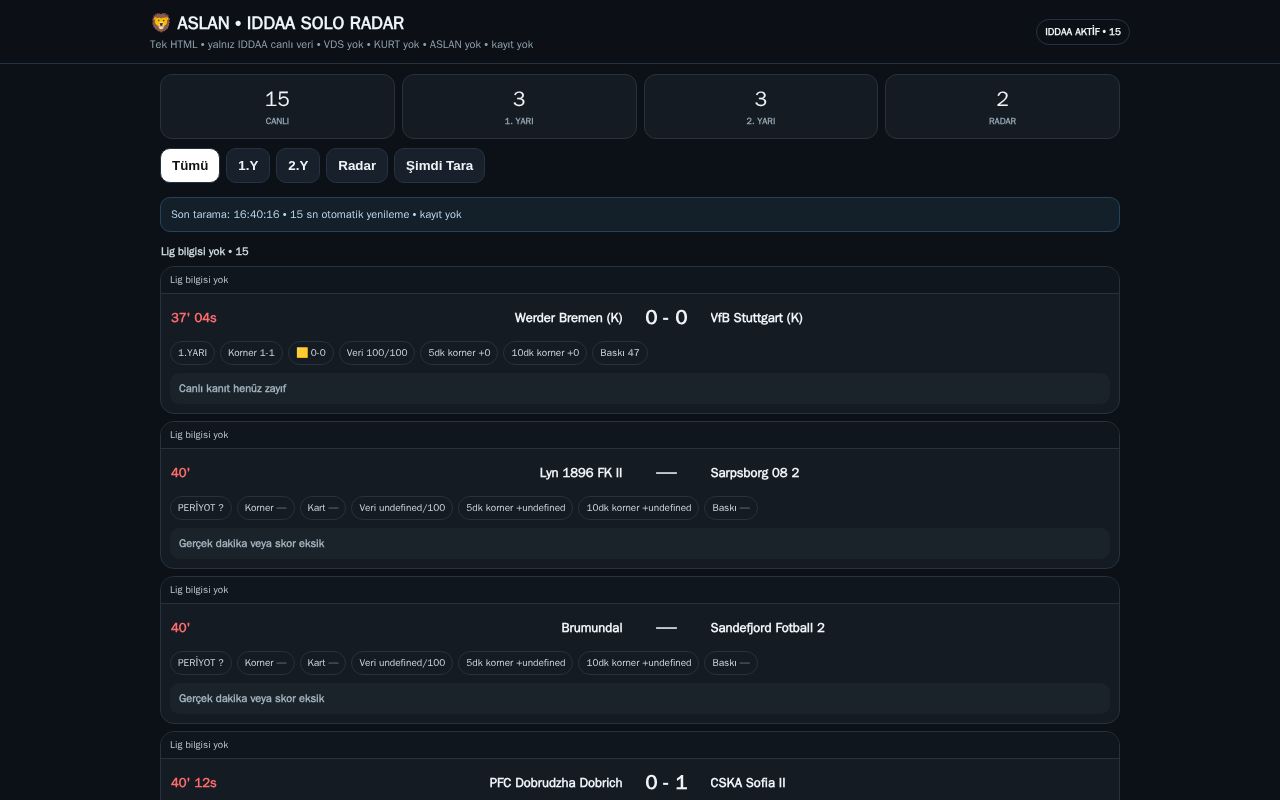Switch to the 1.Y filter tab
Viewport: 1280px width, 800px height.
point(248,166)
